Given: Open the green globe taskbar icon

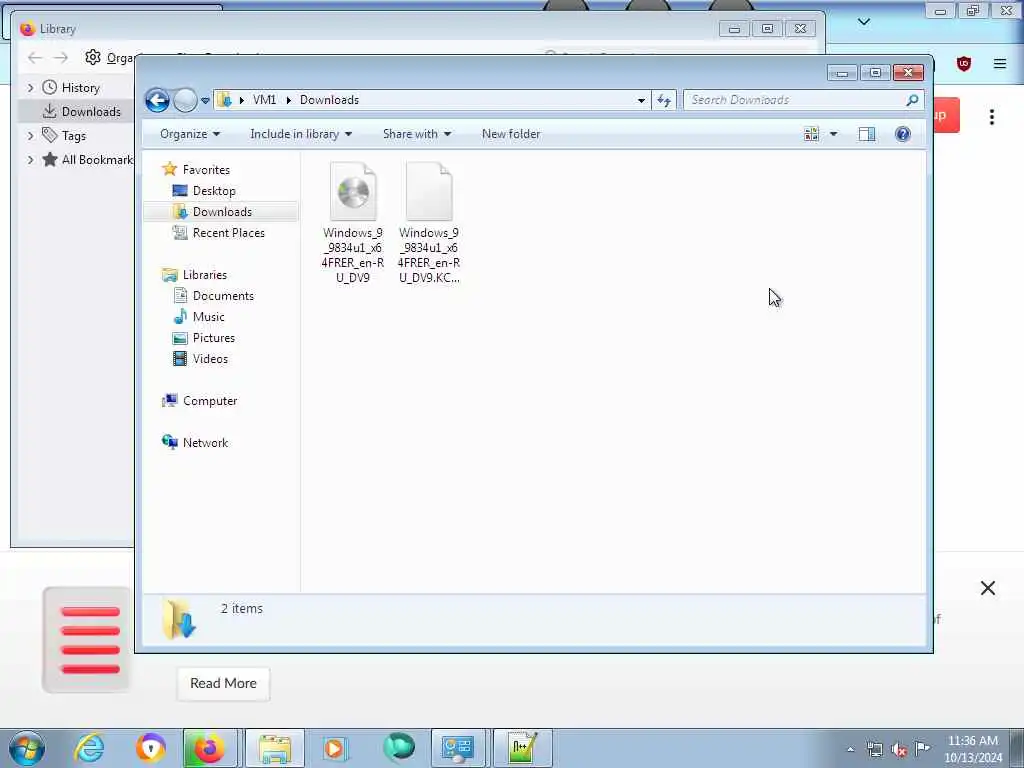Looking at the screenshot, I should [399, 748].
